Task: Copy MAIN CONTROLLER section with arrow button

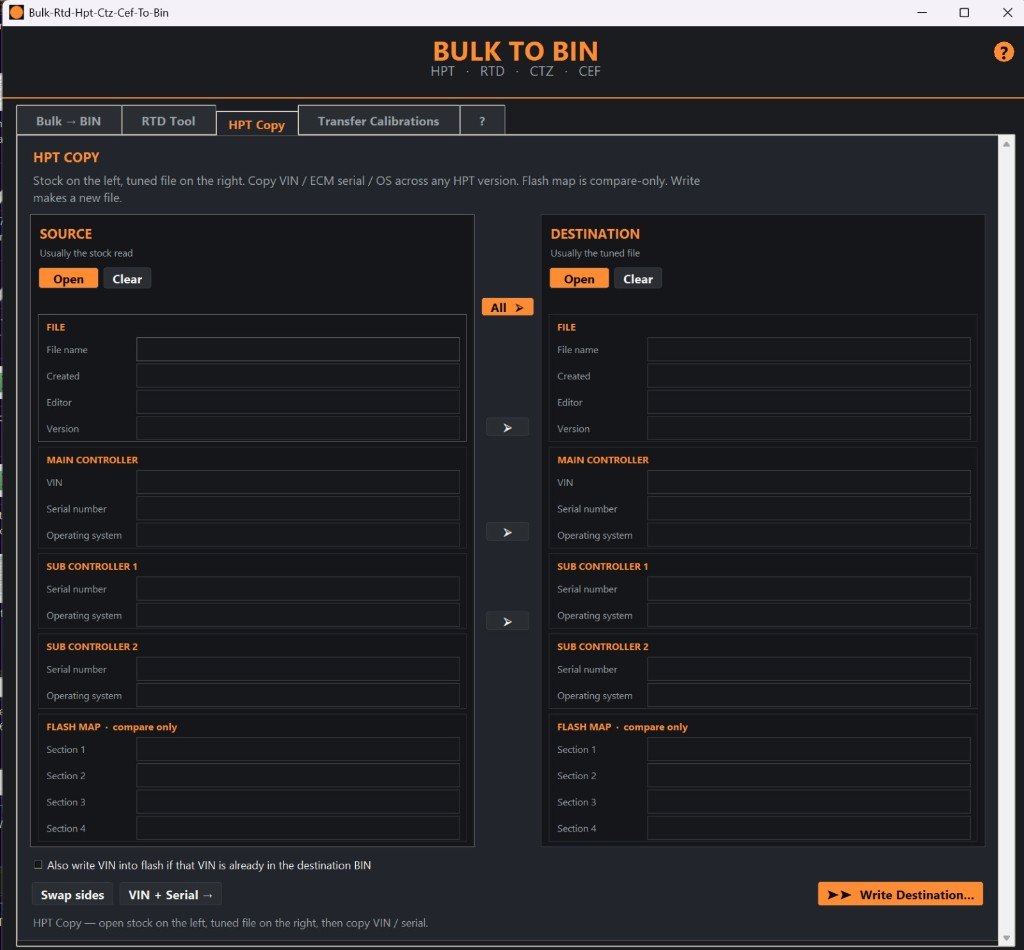Action: (507, 533)
